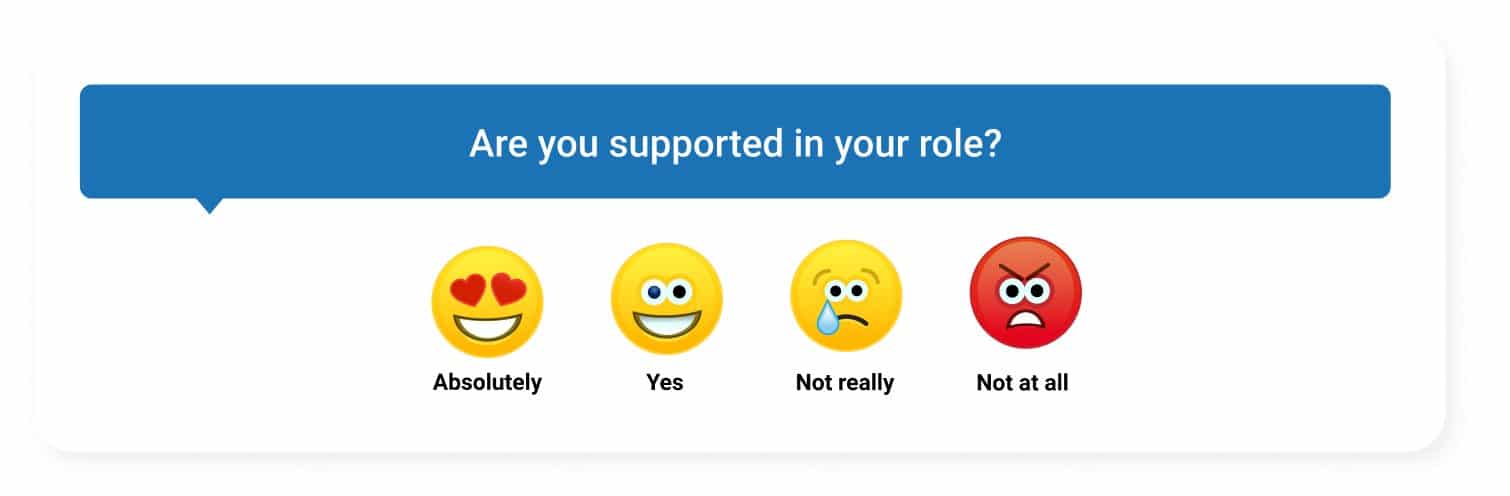Click the right red heart eye
This screenshot has width=1510, height=496.
[x=509, y=290]
